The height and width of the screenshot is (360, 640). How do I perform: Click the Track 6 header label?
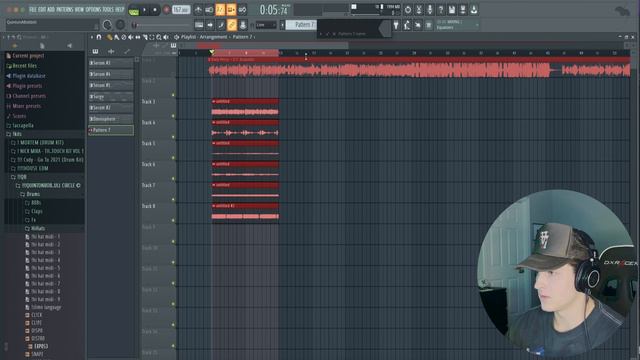pyautogui.click(x=149, y=164)
